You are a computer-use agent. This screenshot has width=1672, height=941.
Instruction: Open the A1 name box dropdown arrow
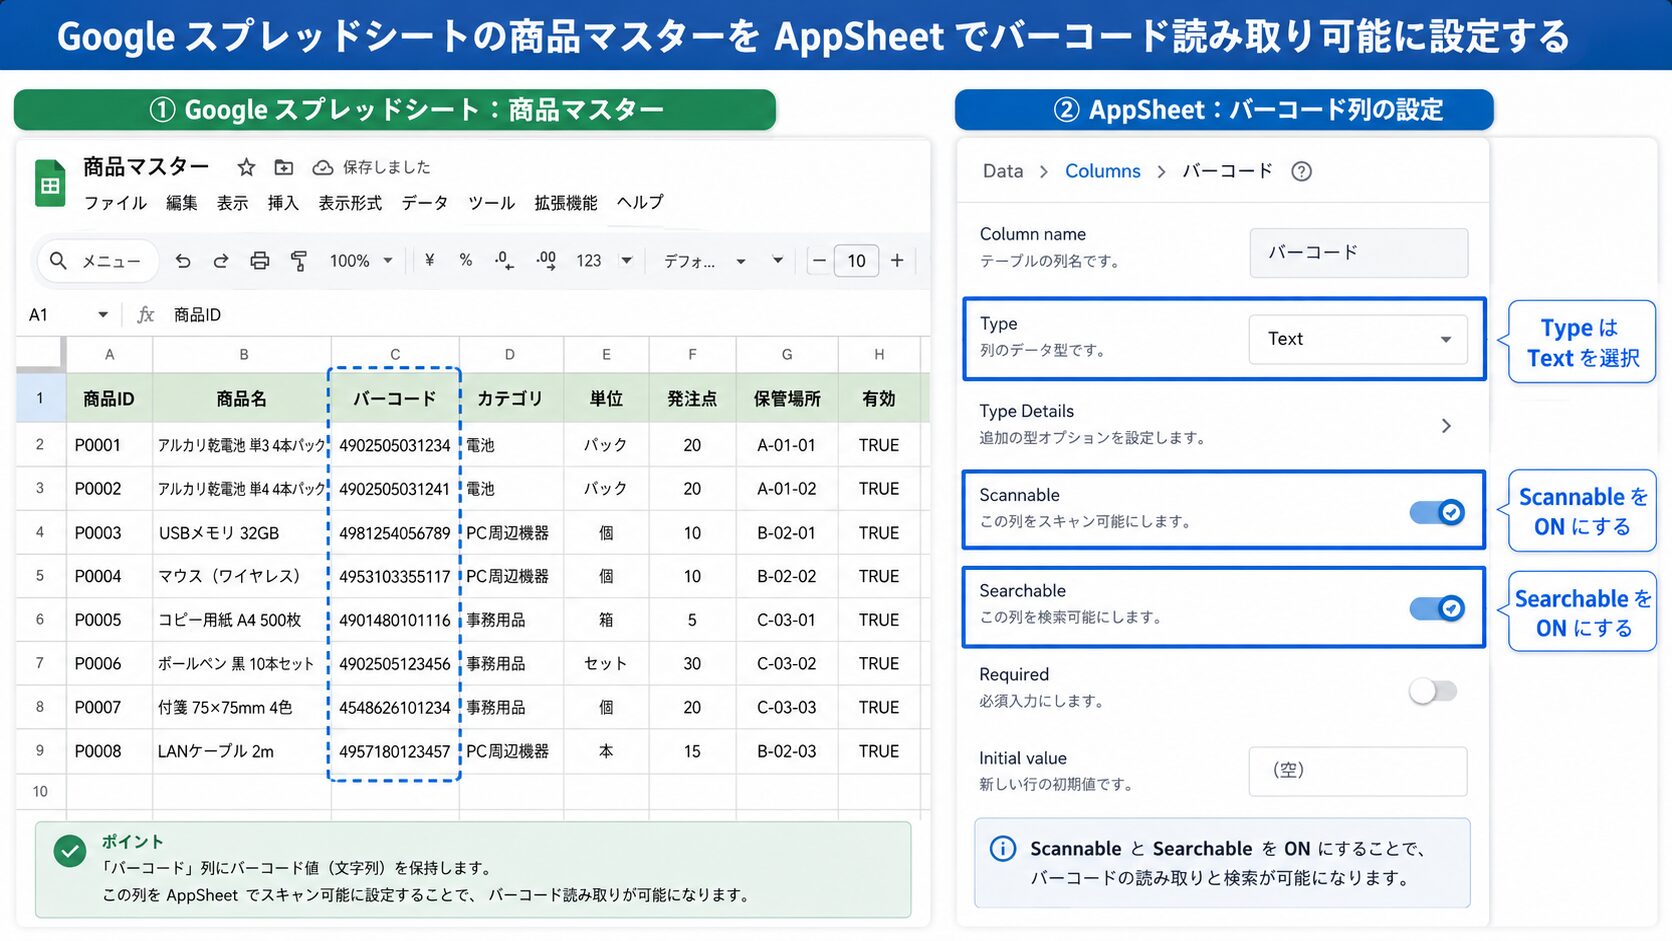103,315
